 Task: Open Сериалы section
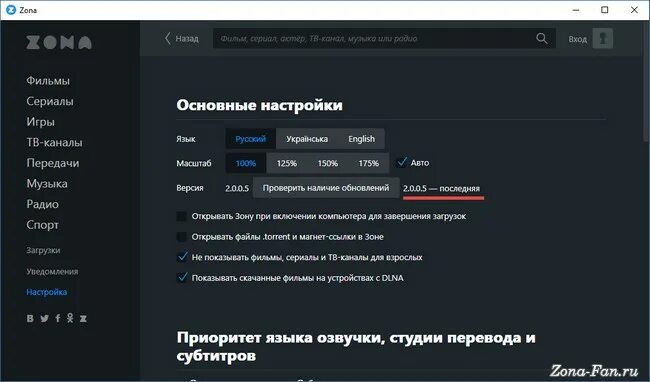coord(50,101)
